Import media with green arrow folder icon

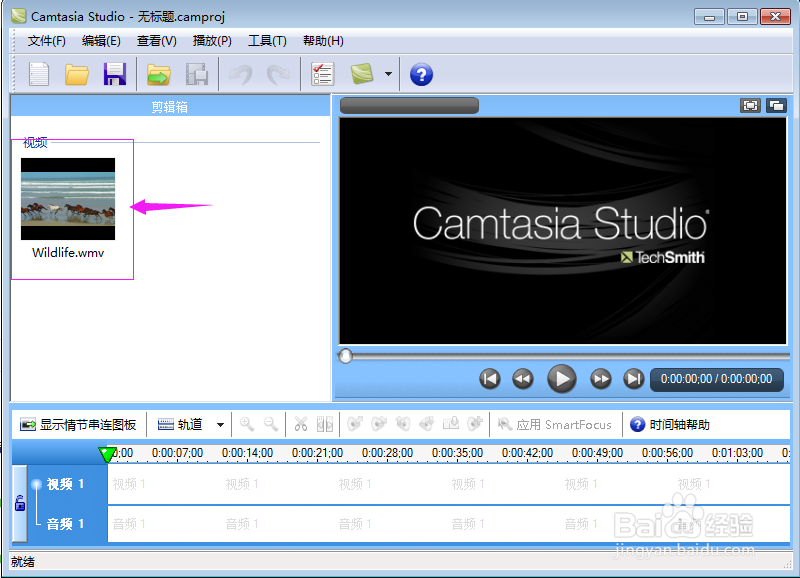(x=159, y=74)
